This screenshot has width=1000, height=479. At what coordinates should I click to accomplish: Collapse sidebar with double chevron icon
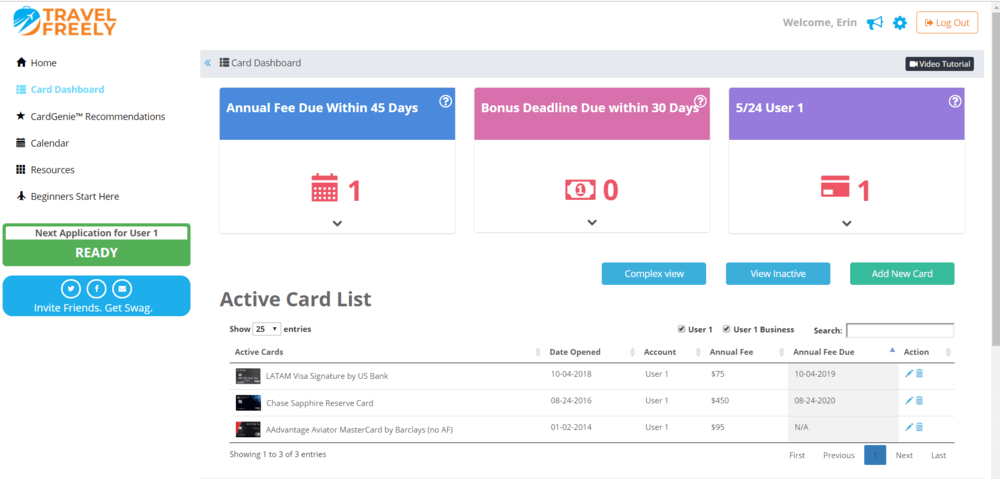(x=207, y=63)
